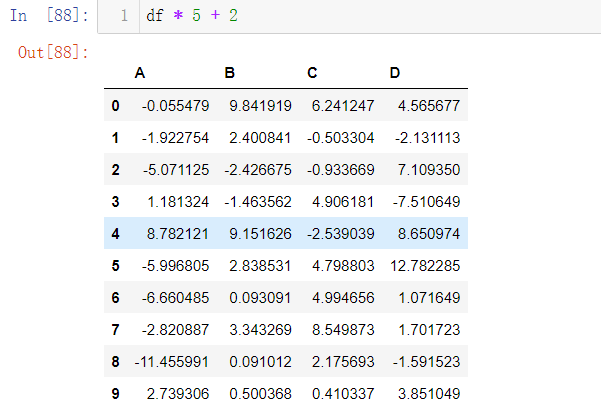Click cell value 7.109350
Screen dimensions: 601x410
pyautogui.click(x=429, y=170)
